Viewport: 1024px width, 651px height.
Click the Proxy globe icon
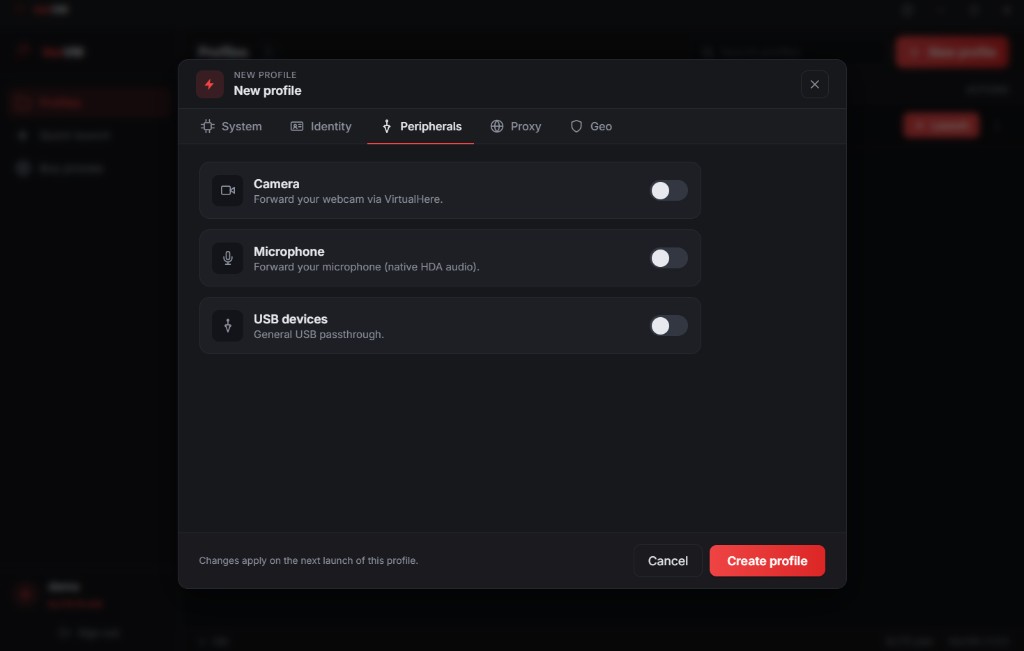(x=497, y=126)
